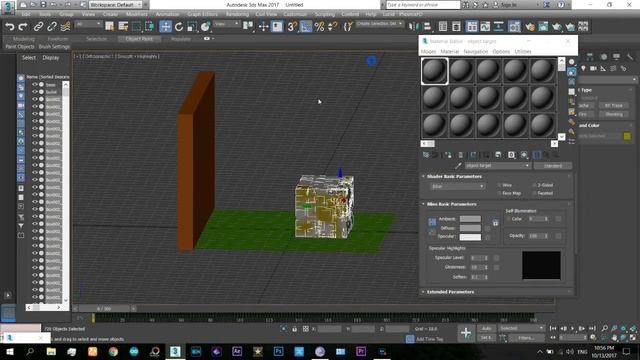Click the Pick Material from Object eyedropper
Image resolution: width=640 pixels, height=360 pixels.
click(458, 166)
